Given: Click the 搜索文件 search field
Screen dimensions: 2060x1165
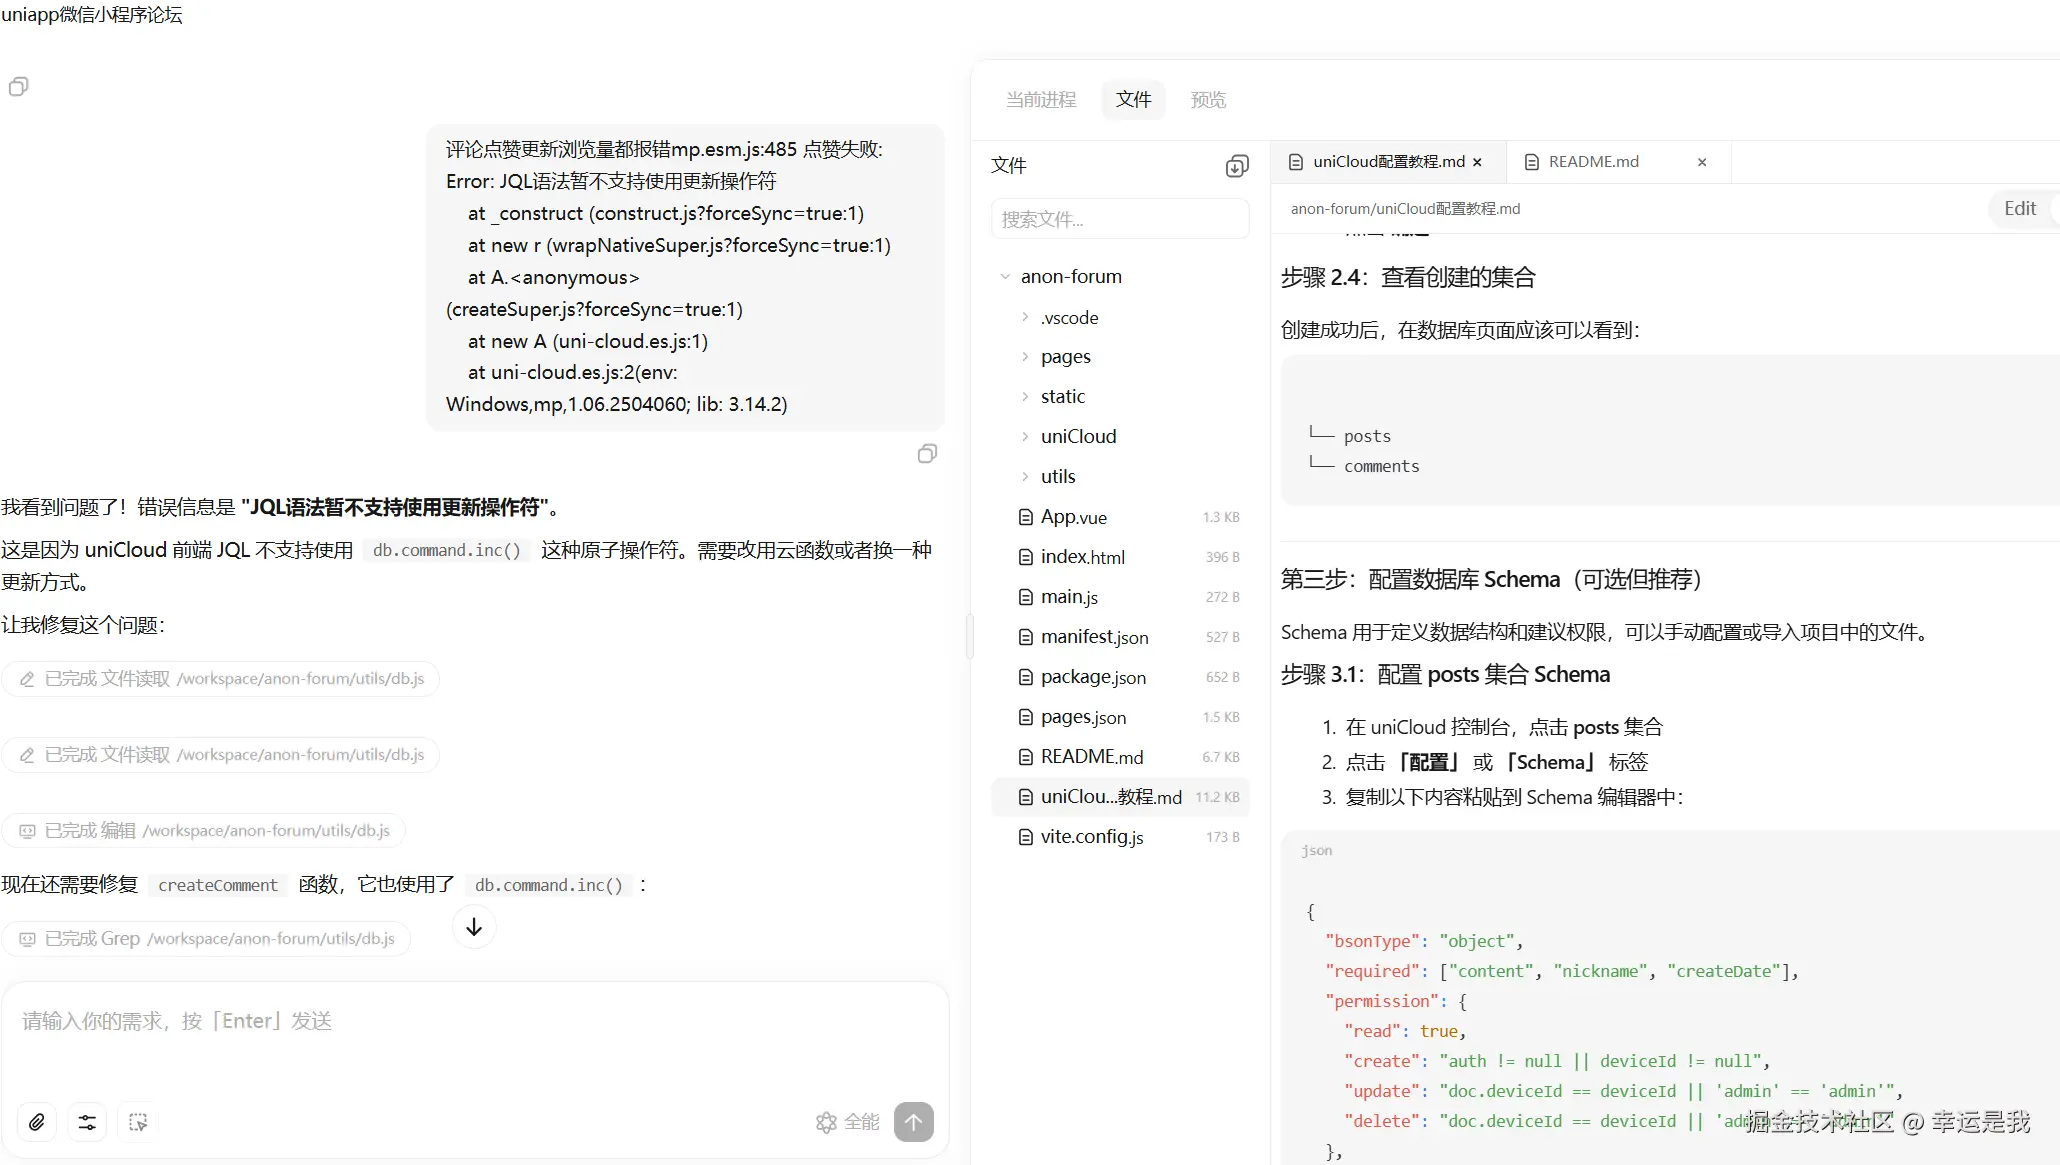Looking at the screenshot, I should pos(1120,219).
